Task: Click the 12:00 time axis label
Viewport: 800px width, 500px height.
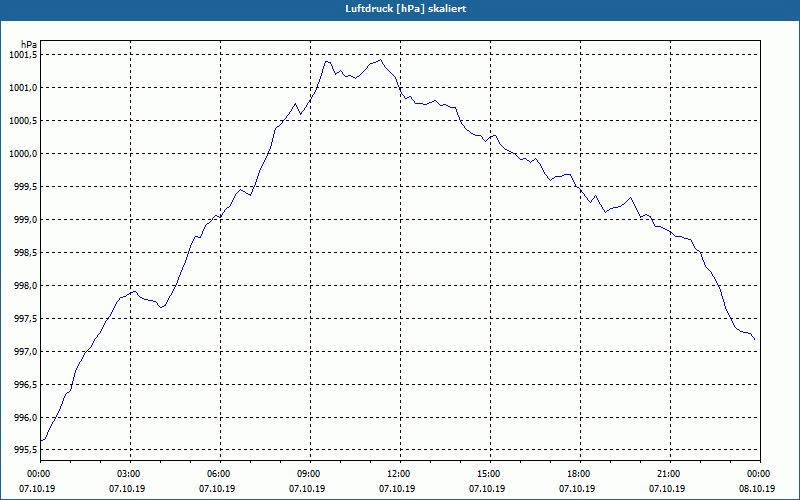Action: tap(400, 474)
